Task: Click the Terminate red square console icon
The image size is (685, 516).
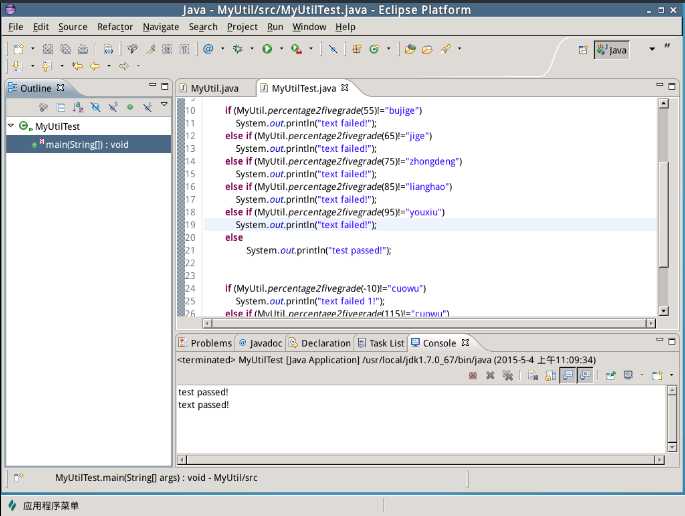Action: [473, 375]
